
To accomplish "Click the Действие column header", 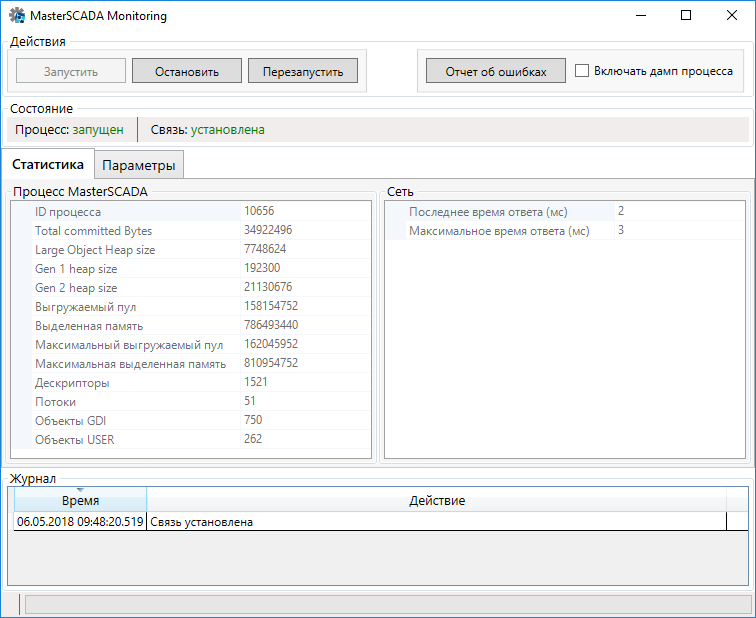I will pyautogui.click(x=437, y=500).
